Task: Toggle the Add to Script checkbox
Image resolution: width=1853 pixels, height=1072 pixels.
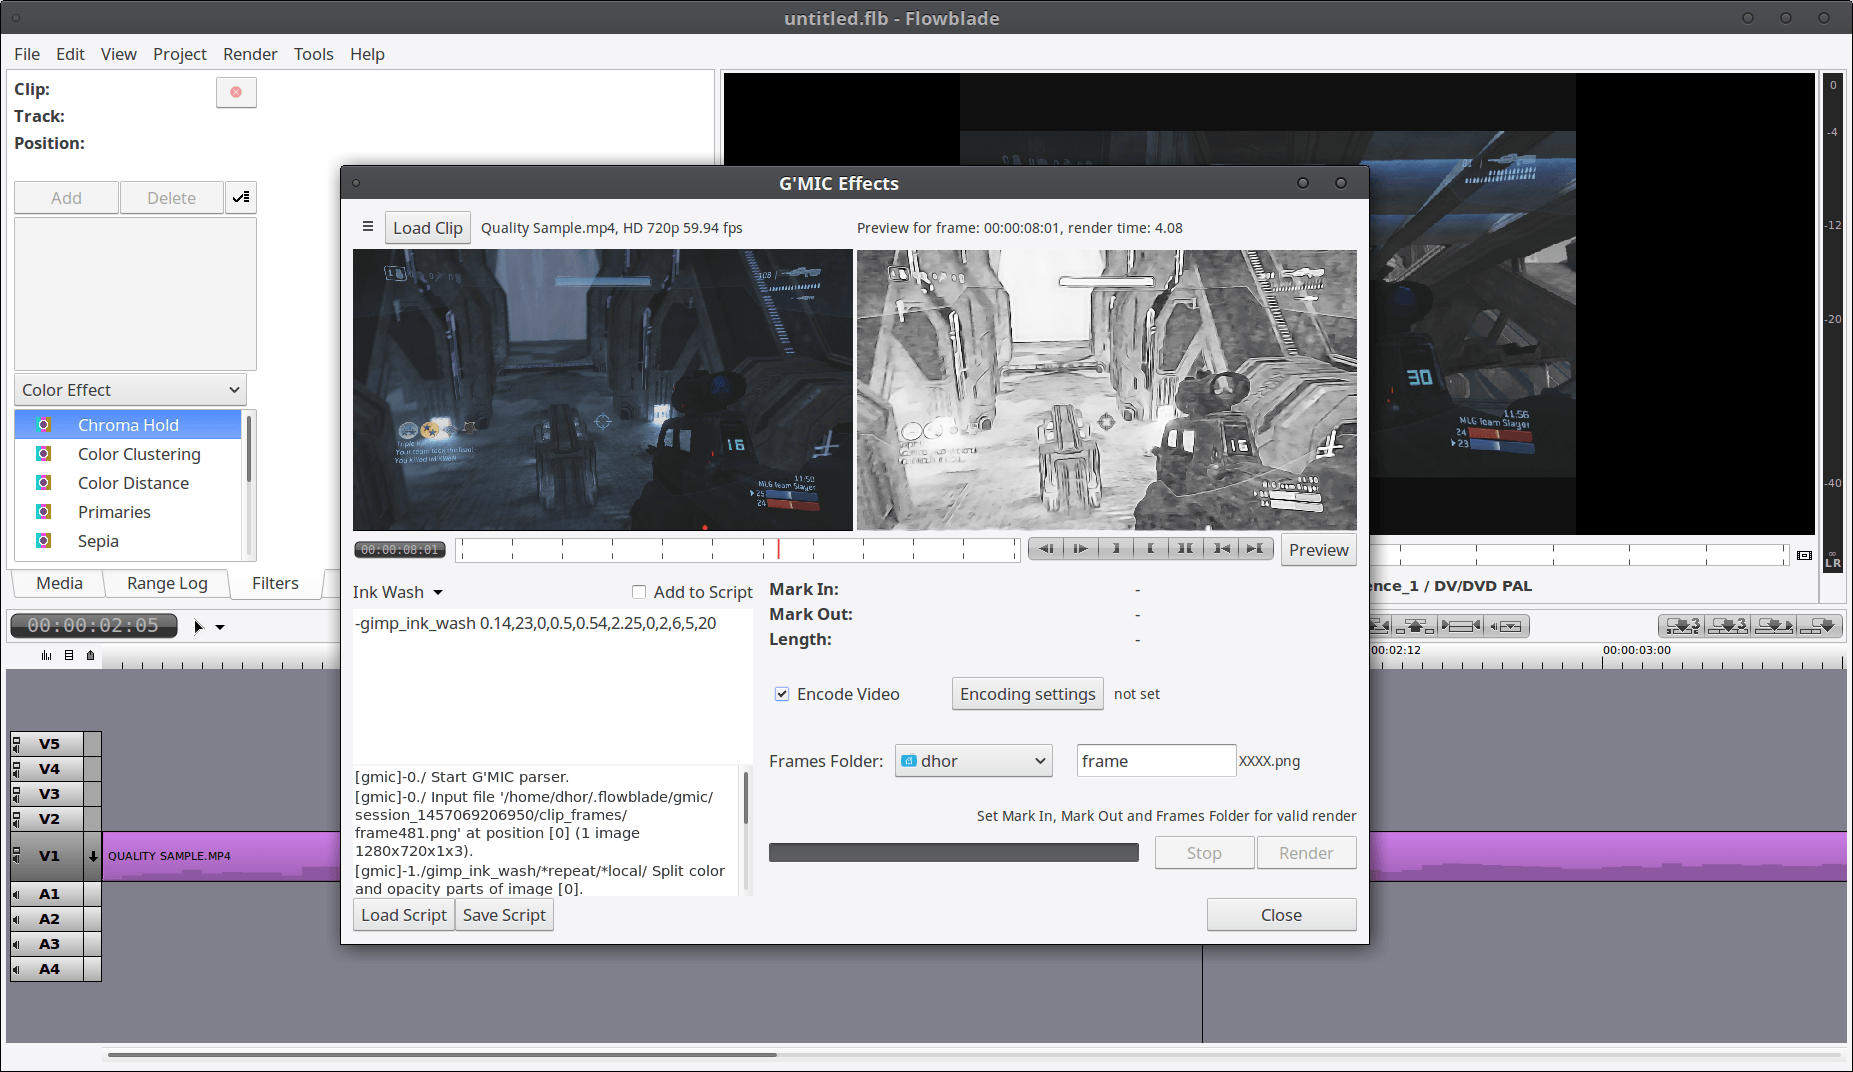Action: pyautogui.click(x=639, y=592)
